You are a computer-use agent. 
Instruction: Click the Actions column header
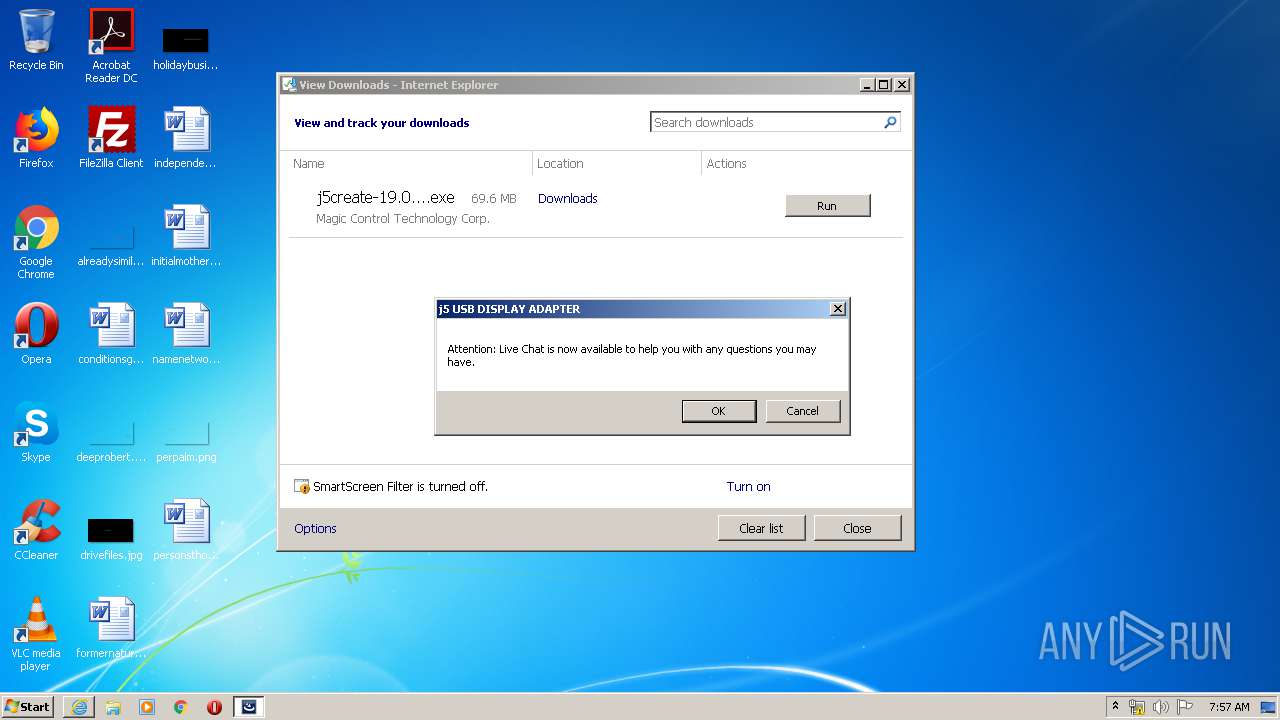[726, 163]
